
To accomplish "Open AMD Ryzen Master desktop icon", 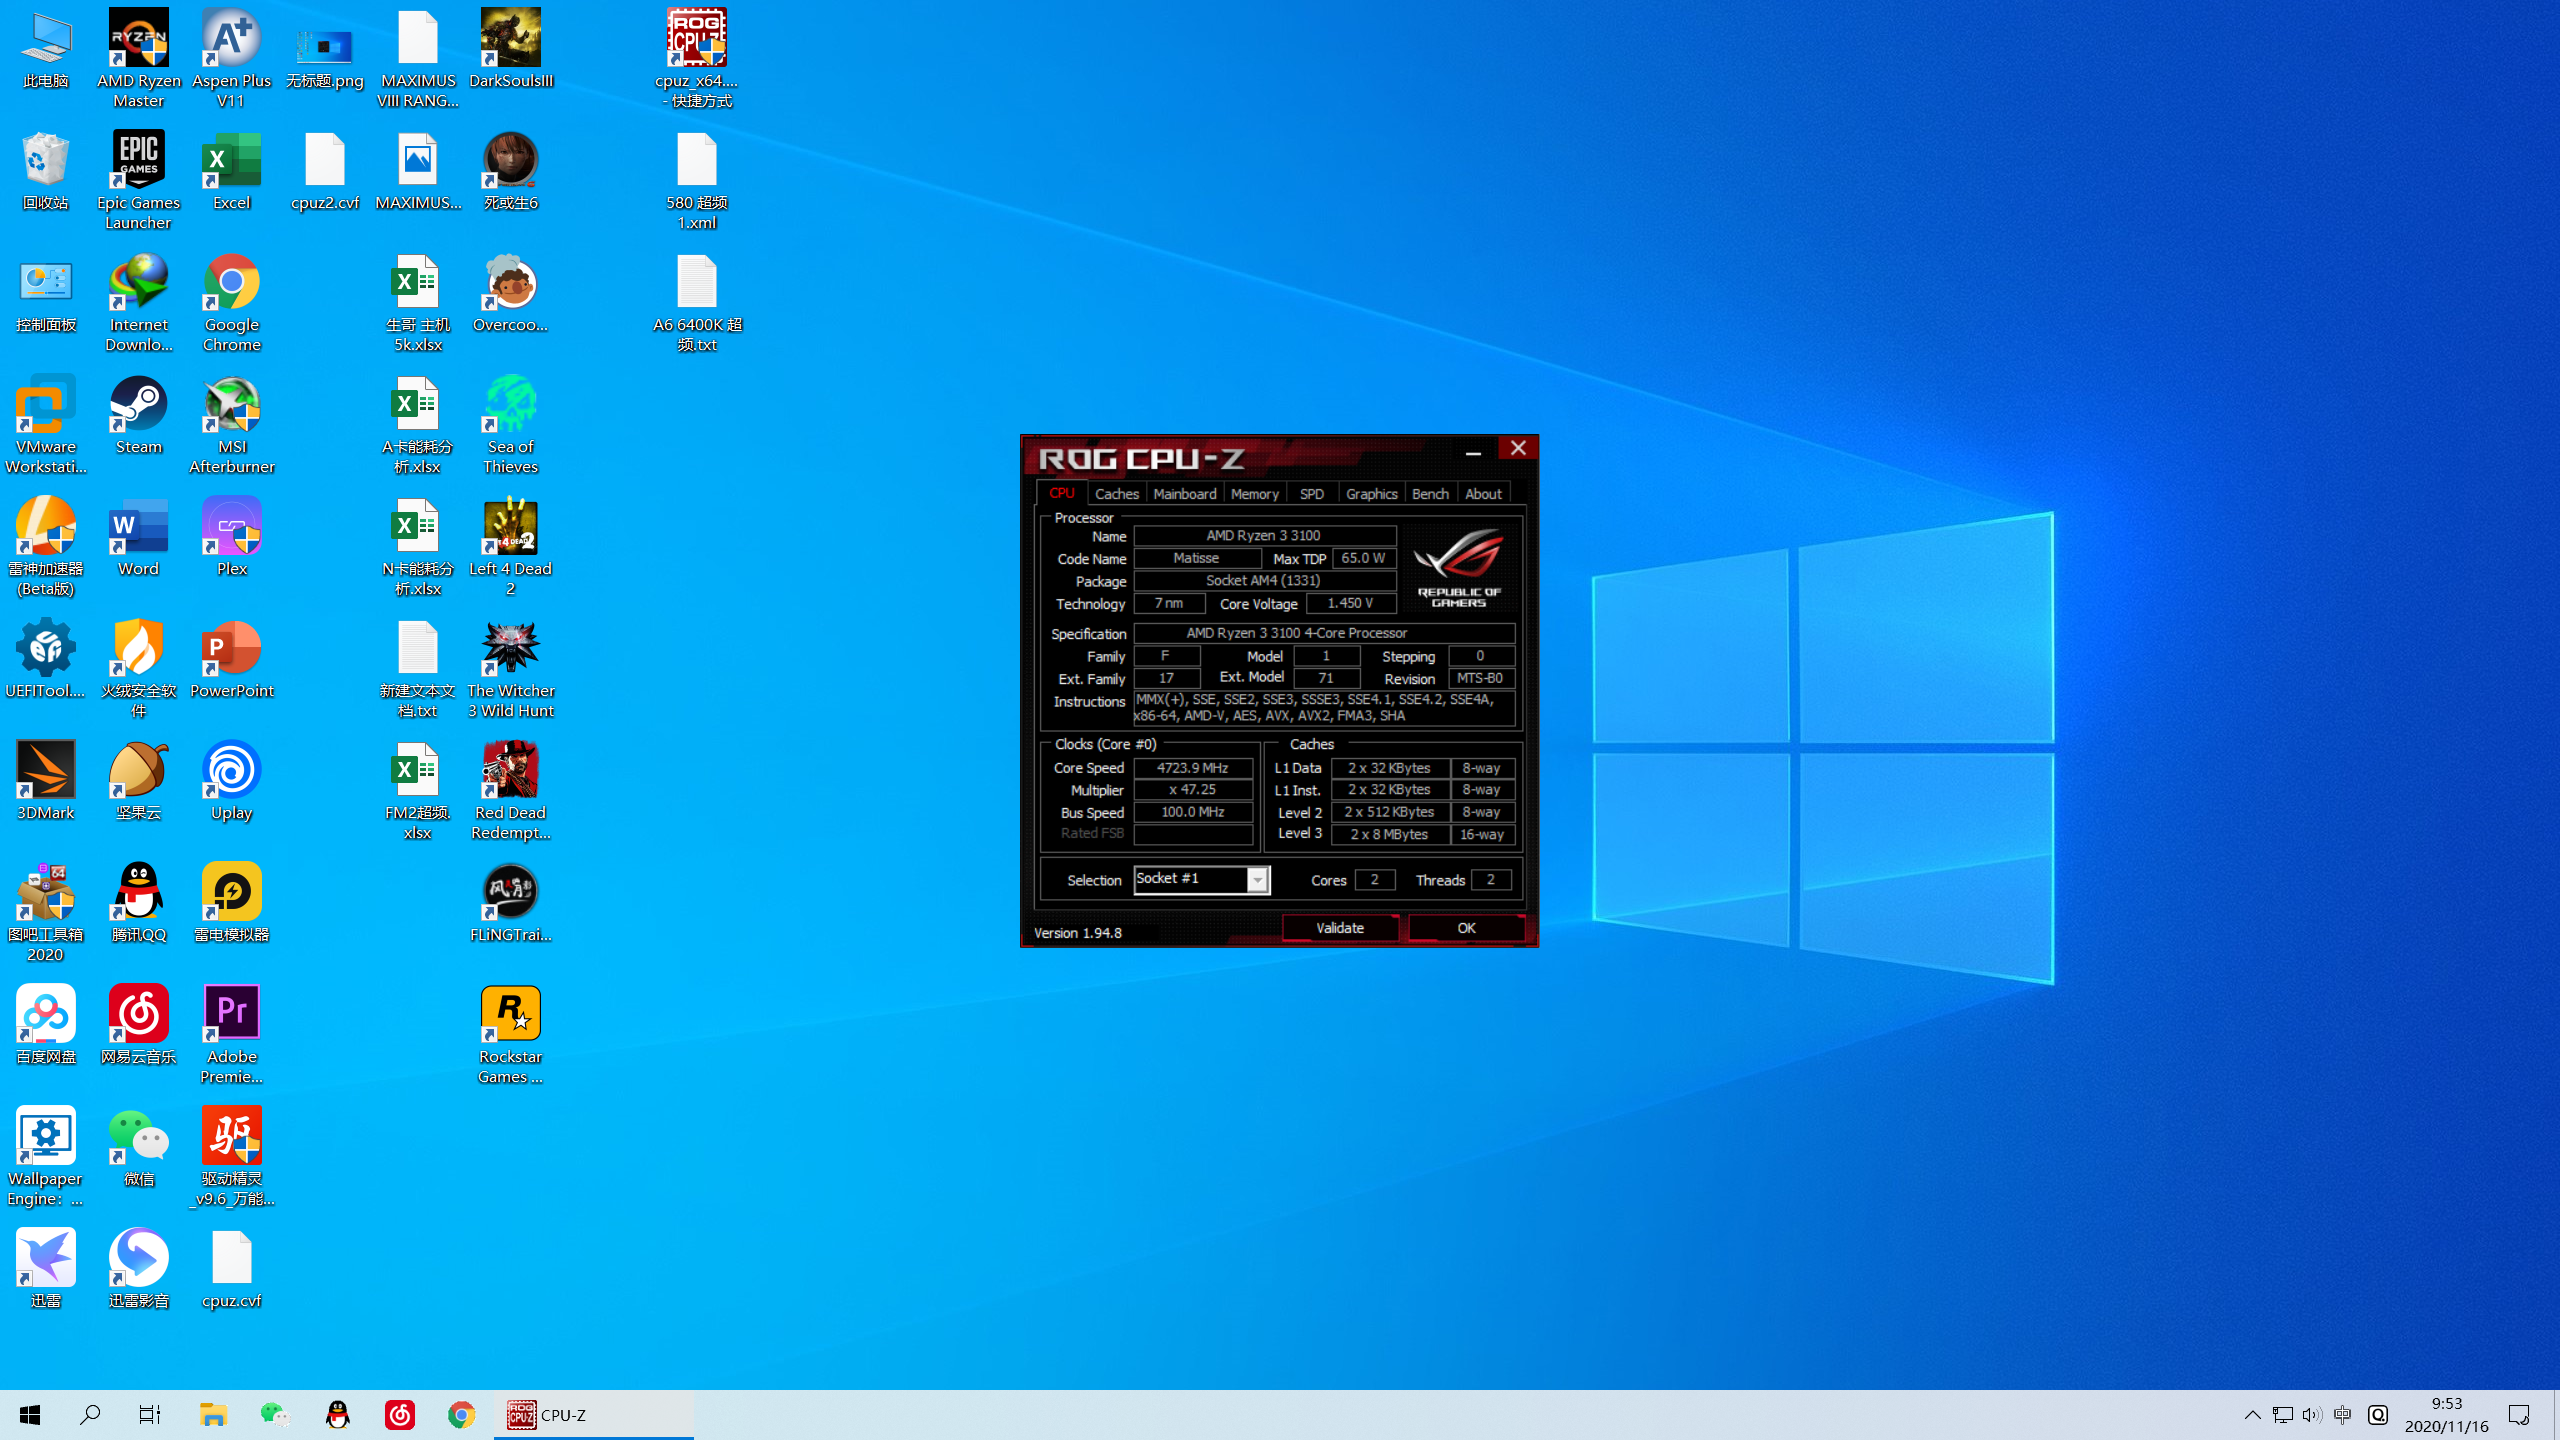I will 139,58.
